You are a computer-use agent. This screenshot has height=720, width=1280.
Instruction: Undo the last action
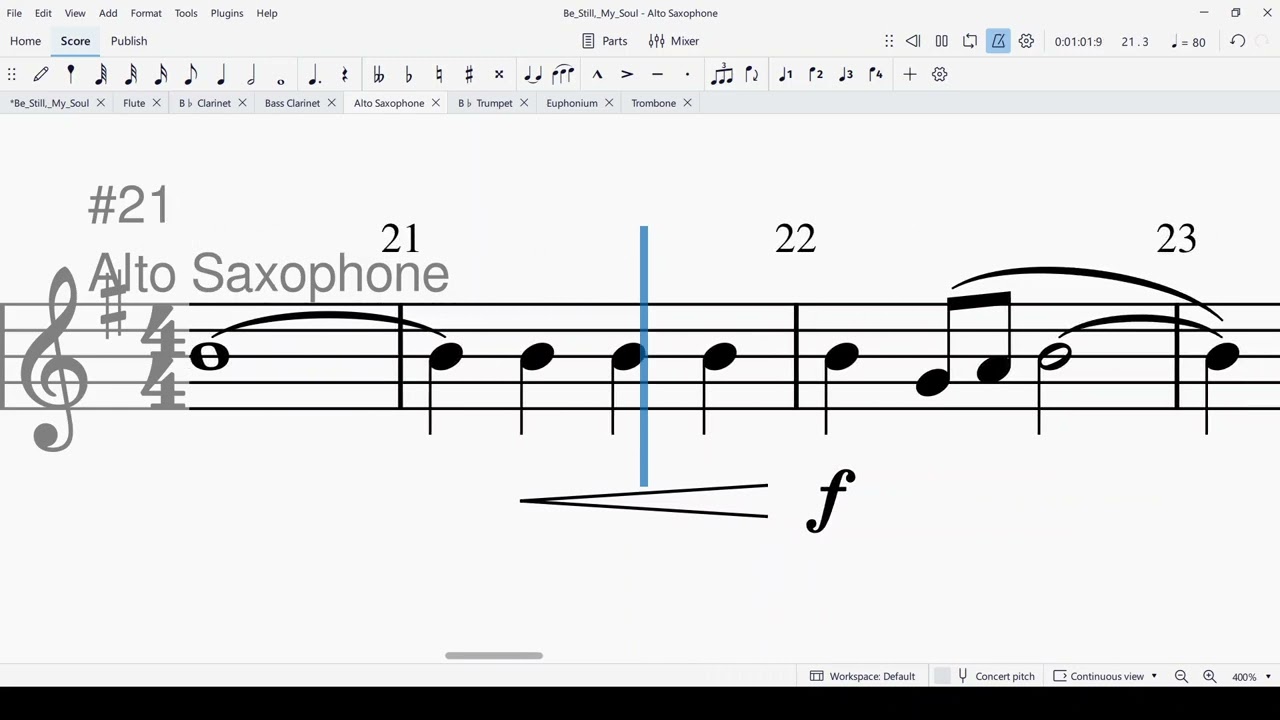(x=1237, y=41)
